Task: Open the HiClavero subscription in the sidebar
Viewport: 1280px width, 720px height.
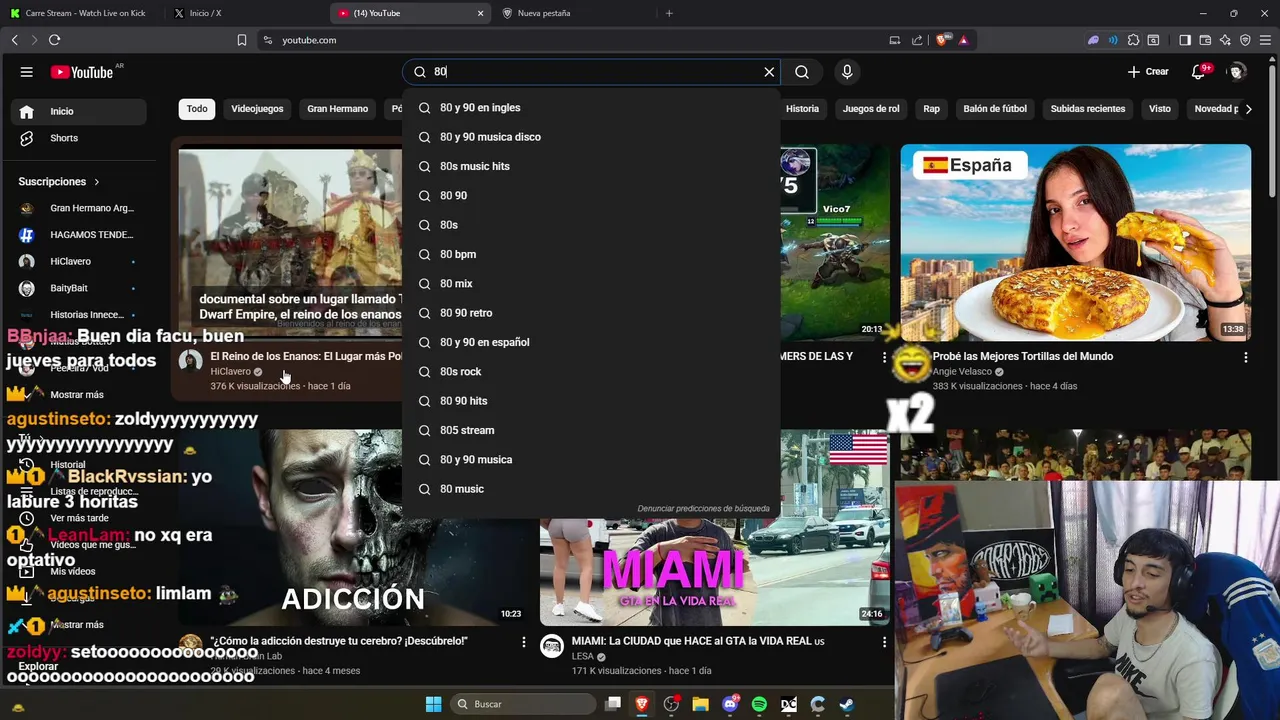Action: pos(78,261)
